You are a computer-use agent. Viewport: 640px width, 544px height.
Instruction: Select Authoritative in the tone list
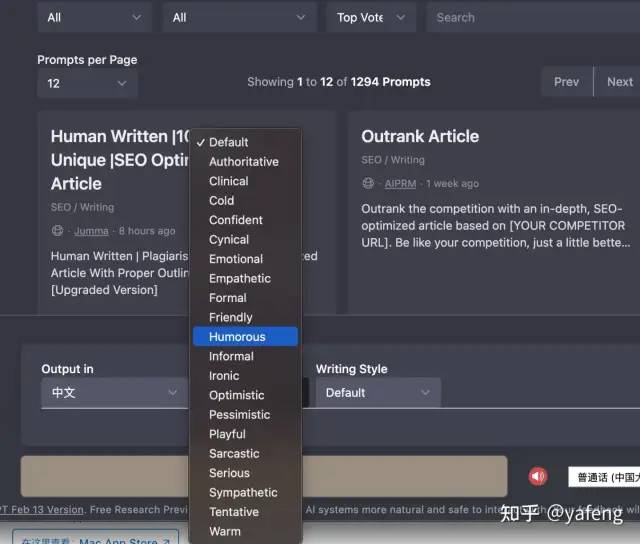(243, 161)
